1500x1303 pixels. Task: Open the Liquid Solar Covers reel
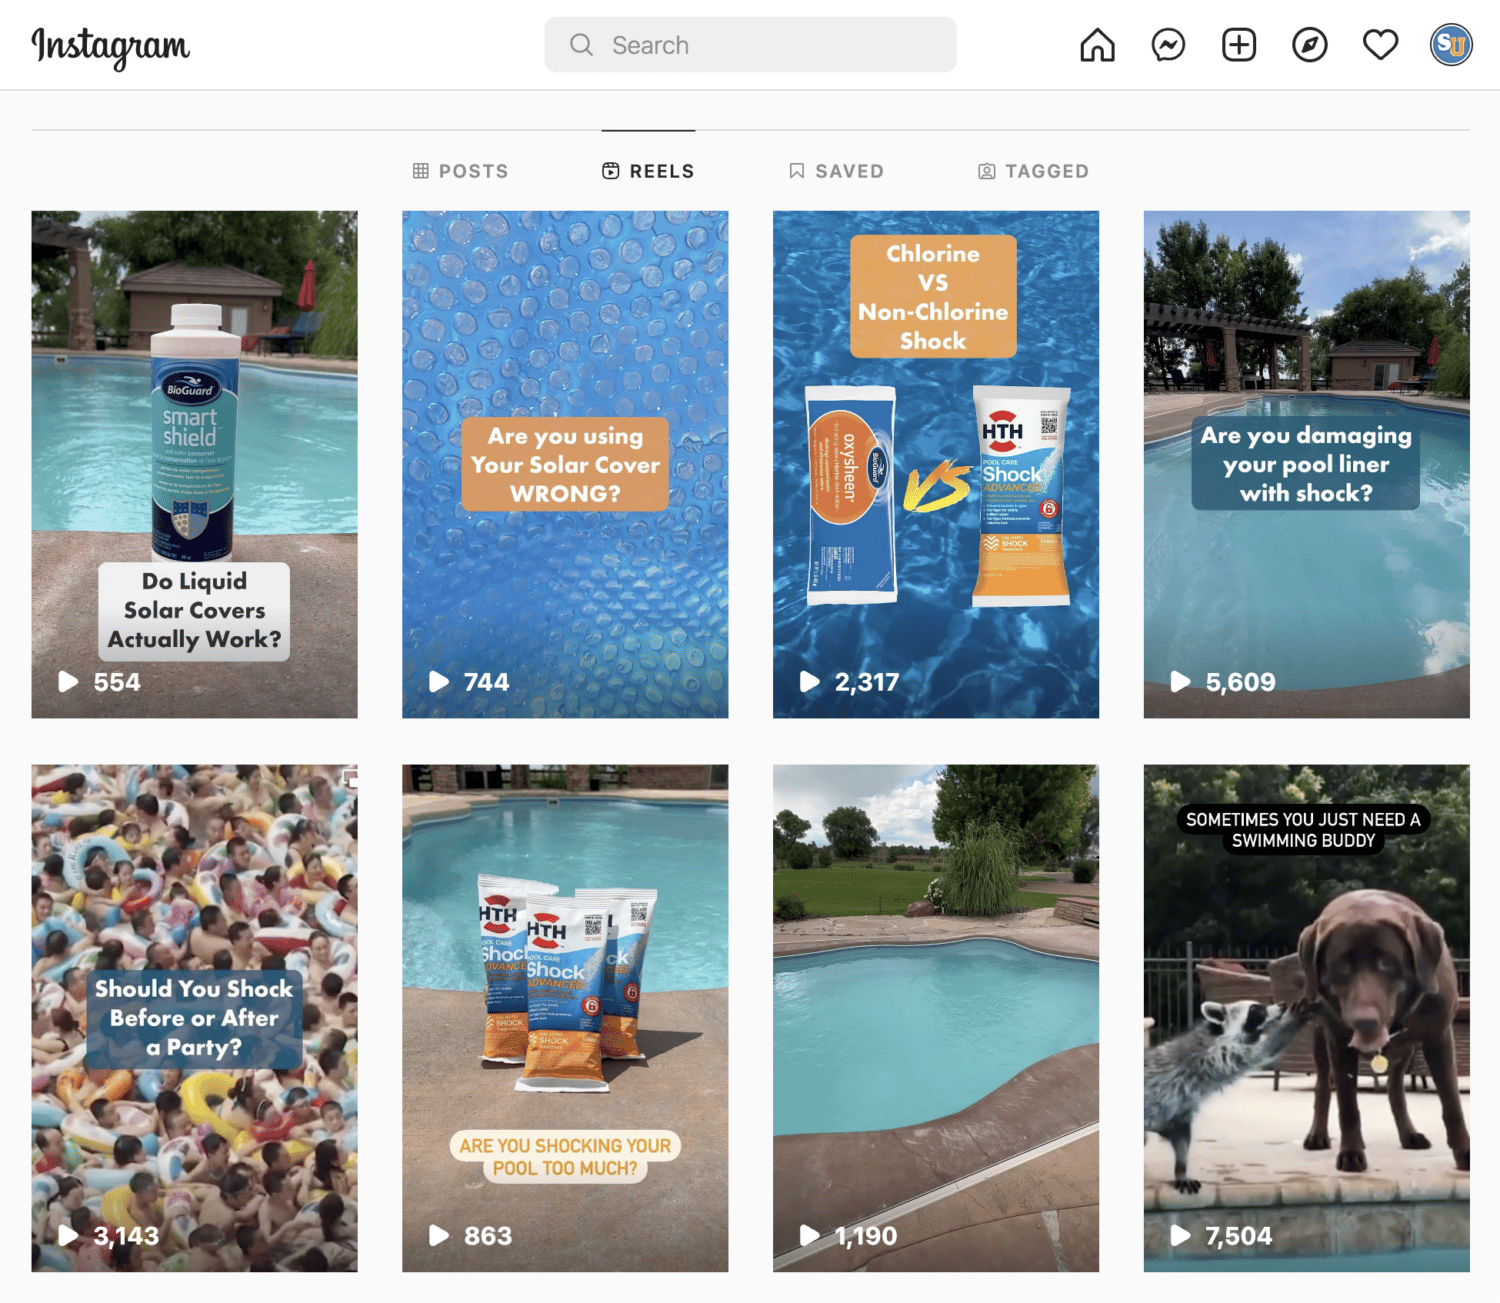click(x=194, y=464)
